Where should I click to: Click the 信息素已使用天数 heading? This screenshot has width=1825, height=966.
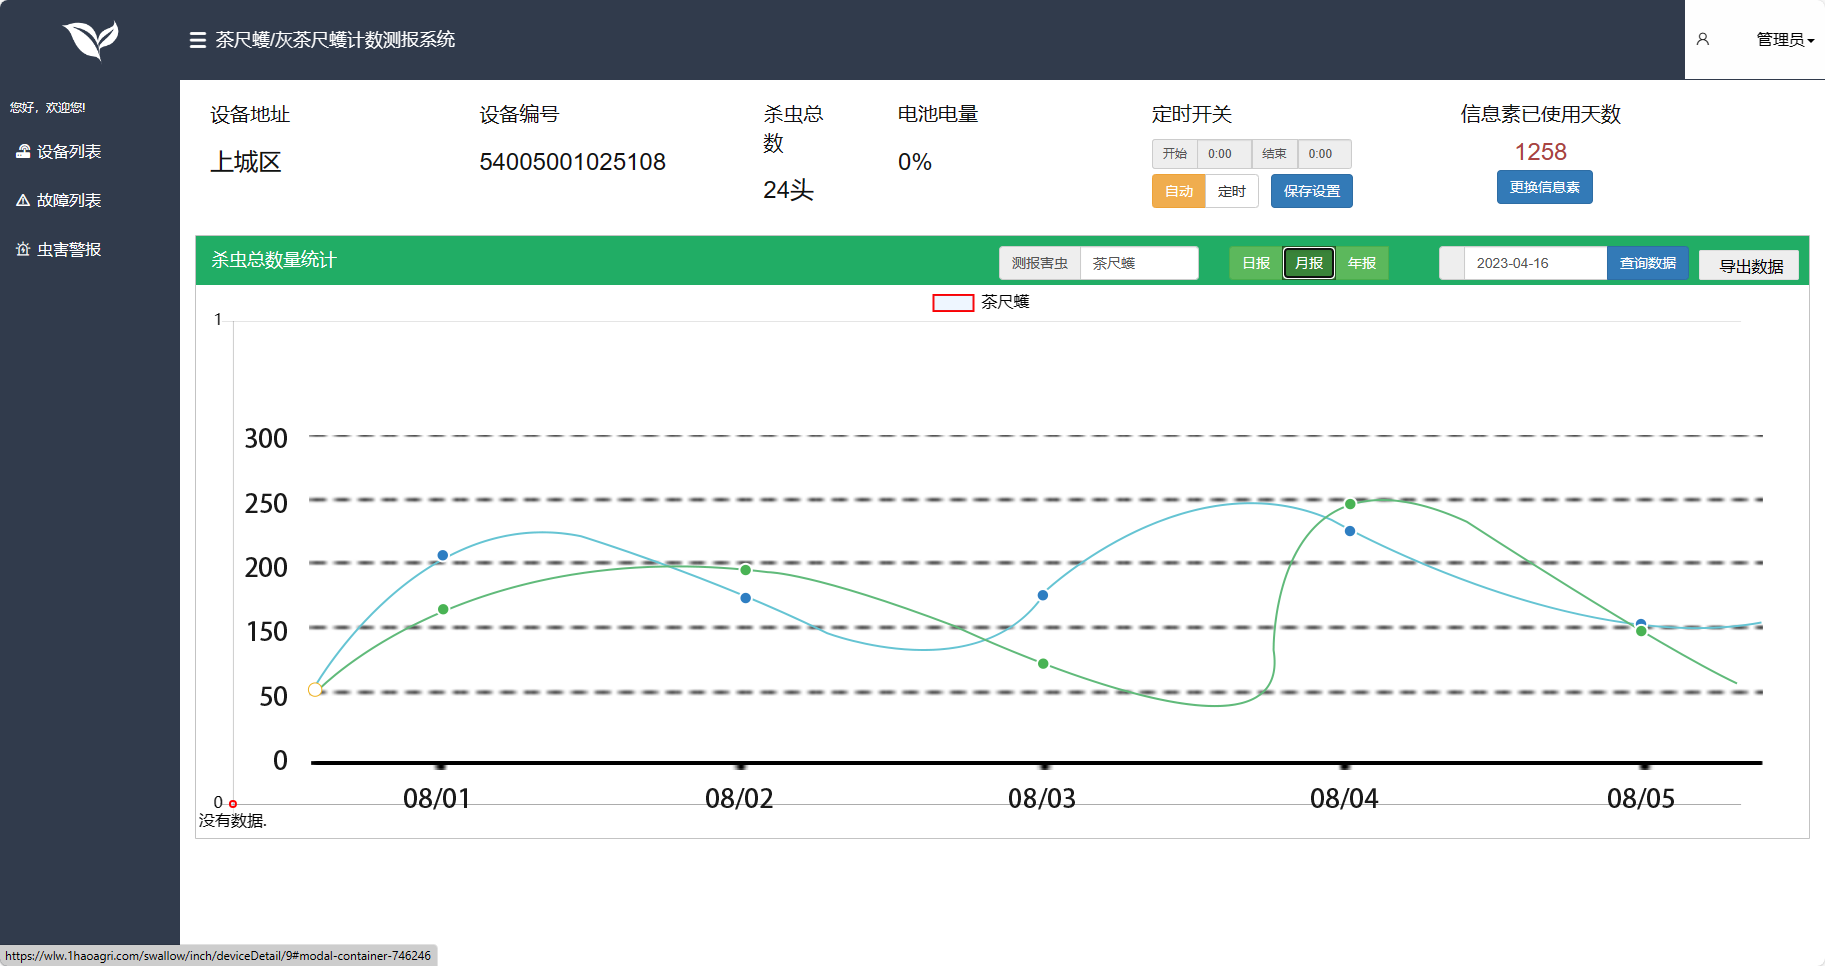[1540, 114]
